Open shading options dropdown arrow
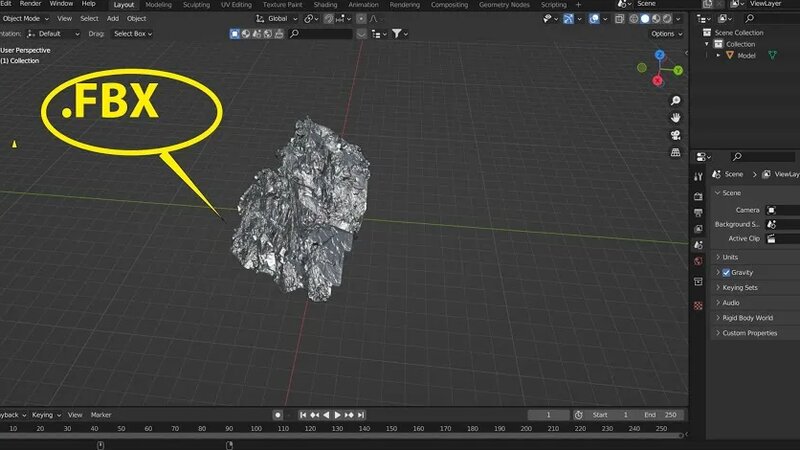Image resolution: width=800 pixels, height=450 pixels. click(x=678, y=19)
